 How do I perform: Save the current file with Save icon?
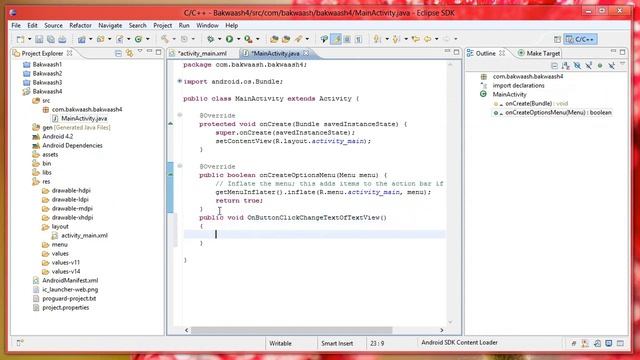tap(39, 39)
